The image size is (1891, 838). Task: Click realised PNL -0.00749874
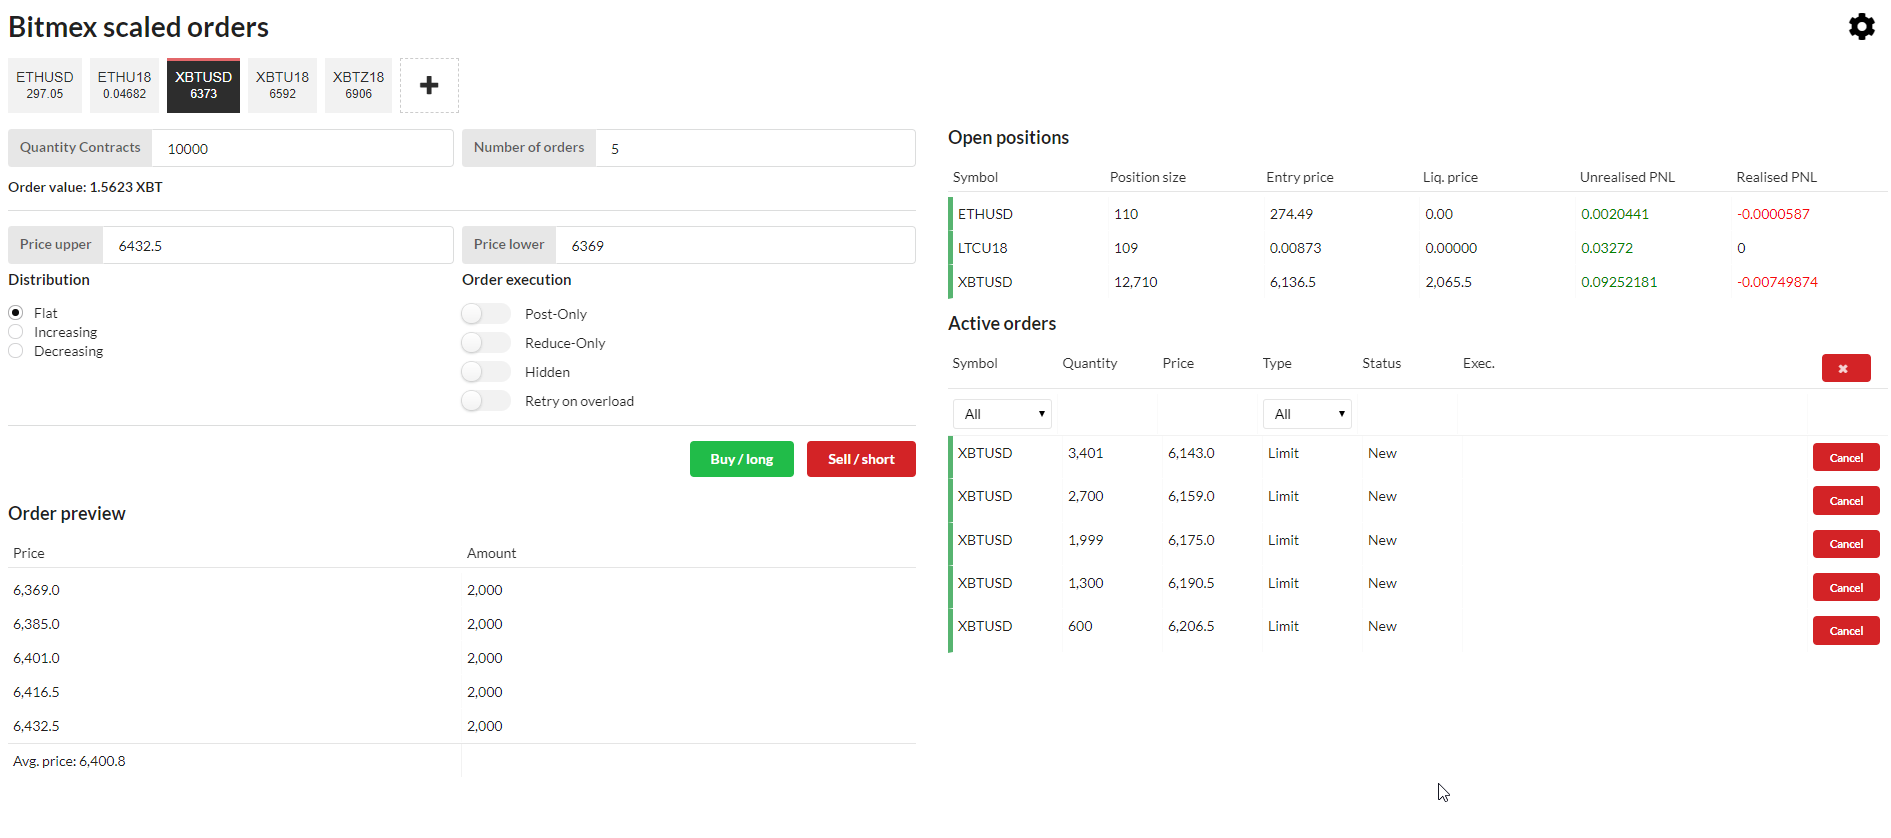(x=1777, y=282)
